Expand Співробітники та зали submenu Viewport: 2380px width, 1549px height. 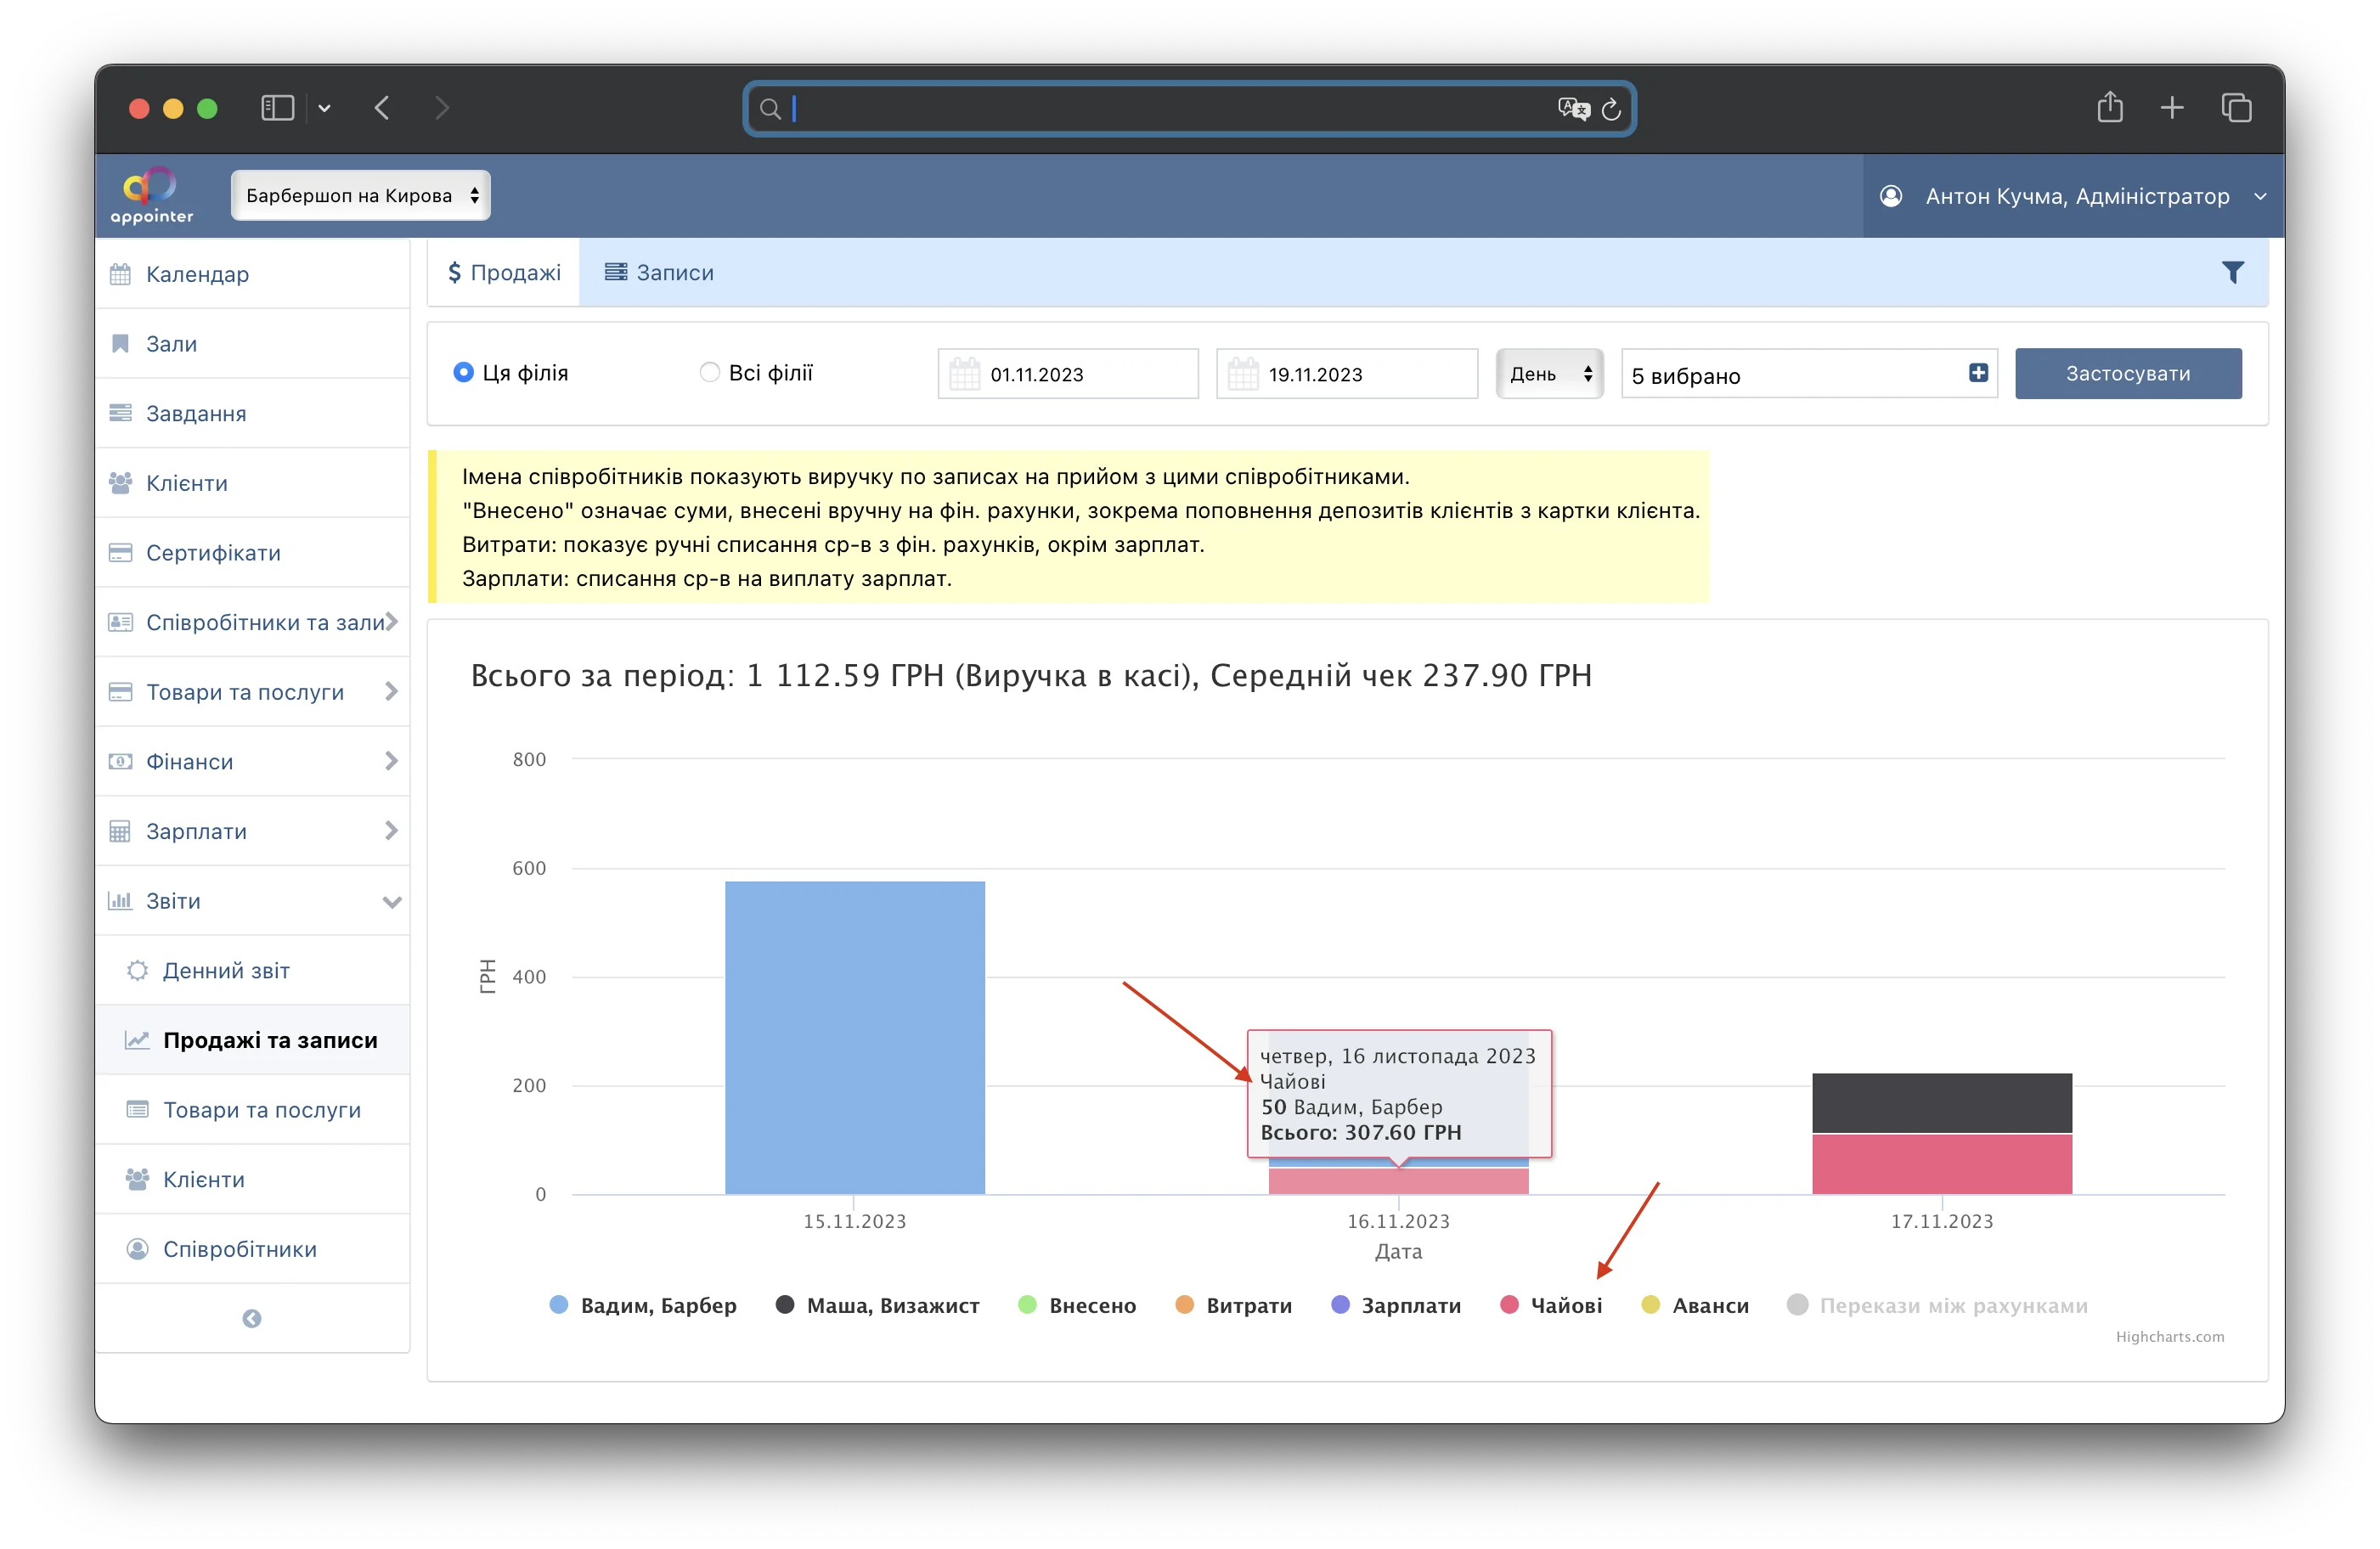[x=252, y=622]
